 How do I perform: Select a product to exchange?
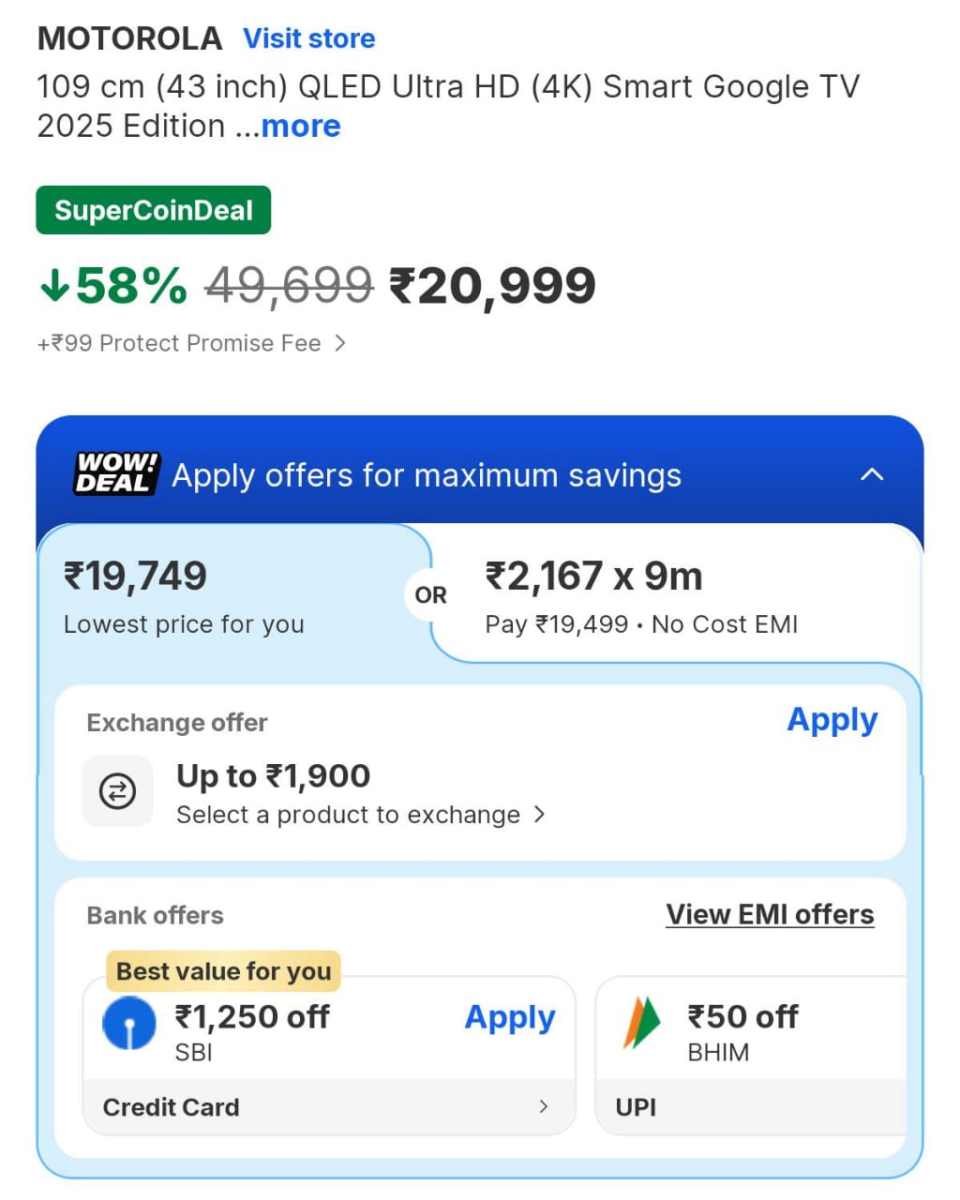360,814
